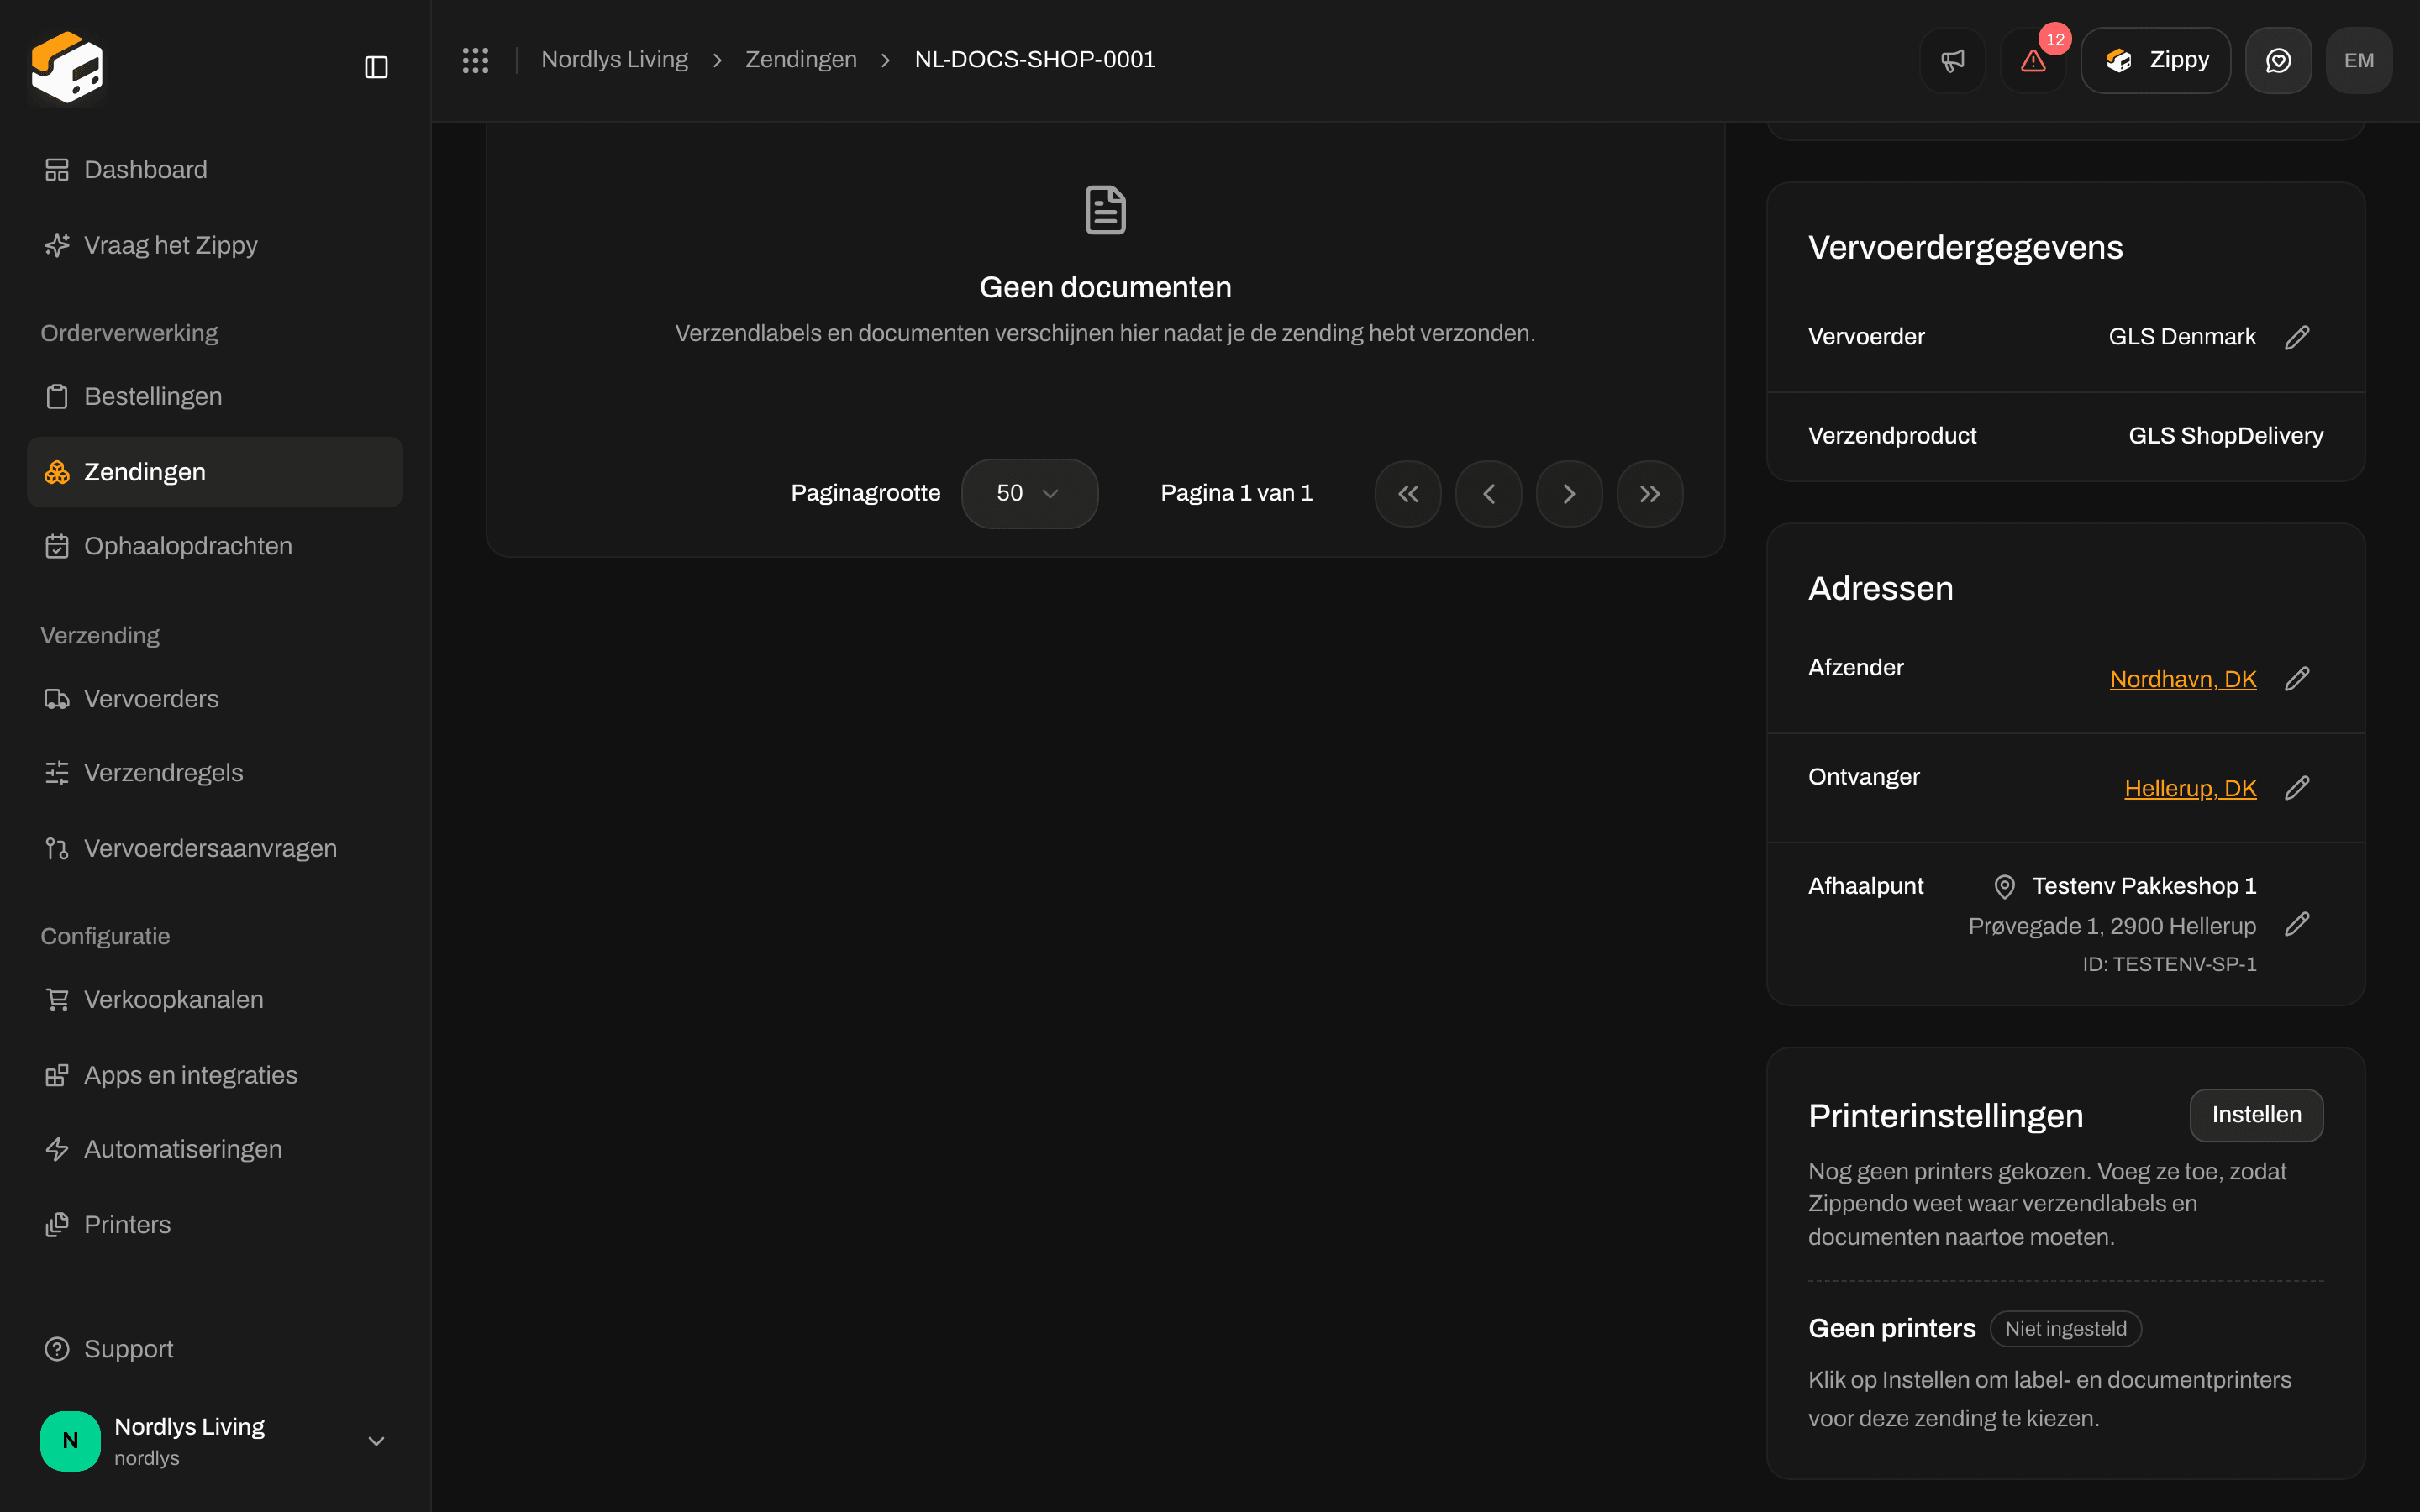This screenshot has width=2420, height=1512.
Task: Open alerts warning icon with 12 badge
Action: (x=2033, y=60)
